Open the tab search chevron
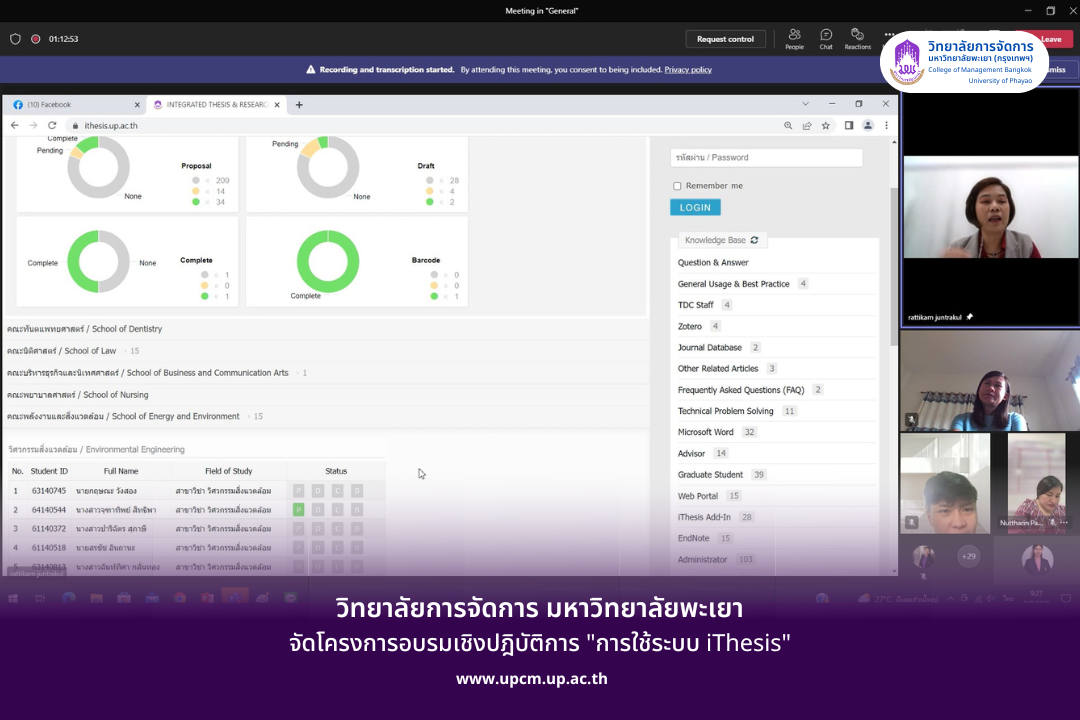The height and width of the screenshot is (720, 1080). (x=805, y=104)
